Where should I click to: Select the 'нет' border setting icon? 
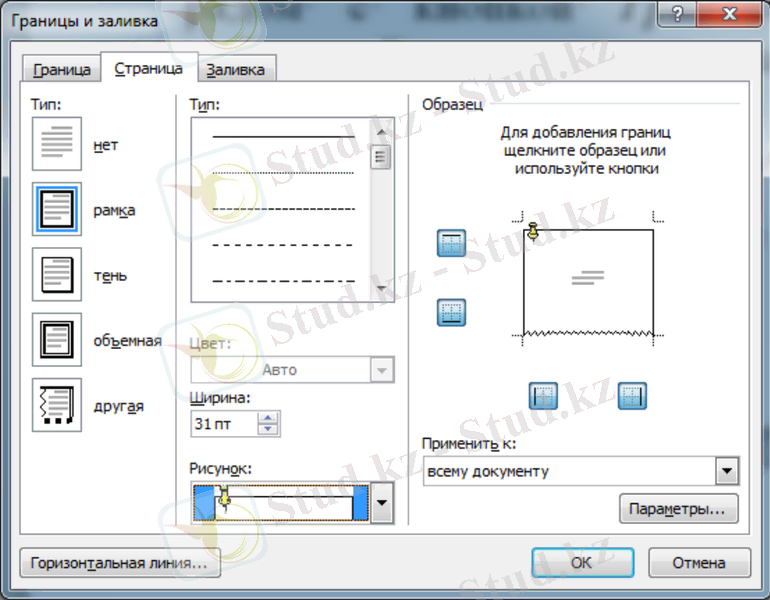coord(57,144)
